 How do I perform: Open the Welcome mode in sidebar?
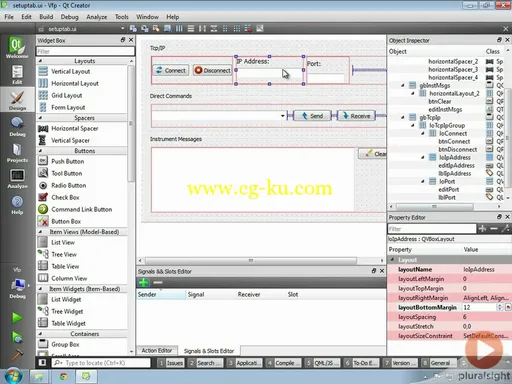(x=17, y=47)
